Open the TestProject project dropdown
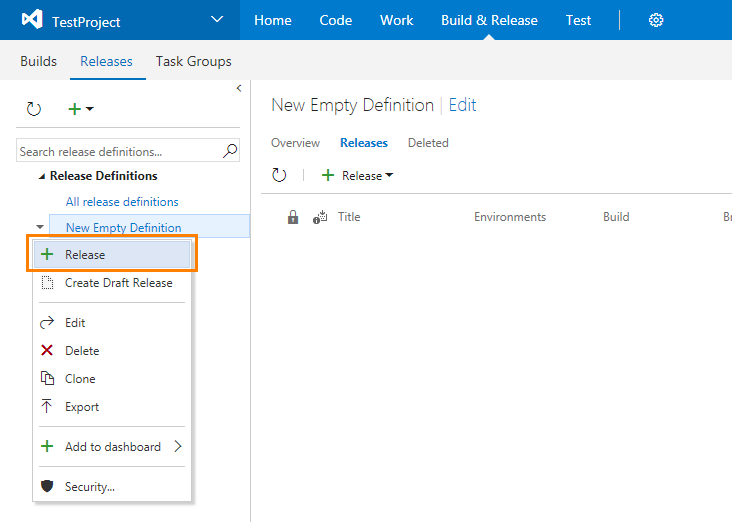732x522 pixels. (217, 20)
